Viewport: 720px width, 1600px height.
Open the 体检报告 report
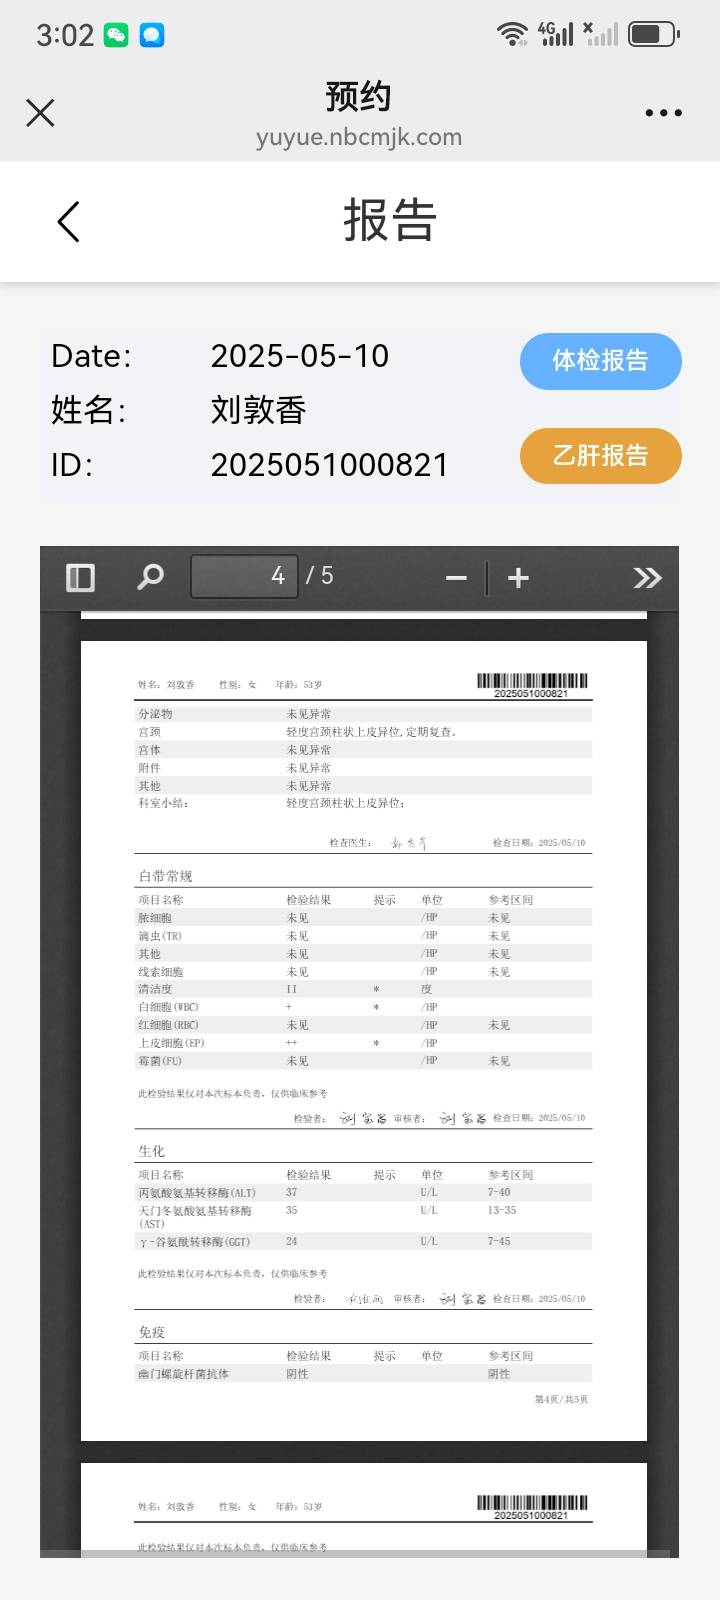[600, 361]
